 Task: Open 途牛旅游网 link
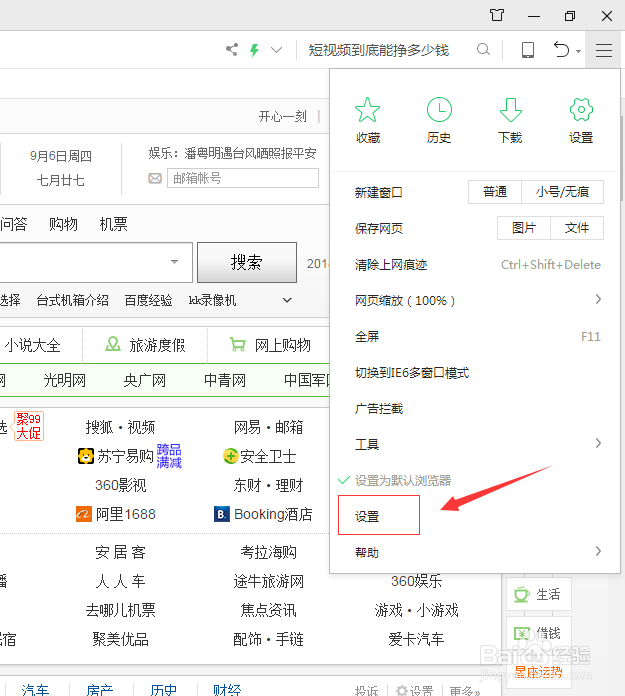pyautogui.click(x=269, y=581)
